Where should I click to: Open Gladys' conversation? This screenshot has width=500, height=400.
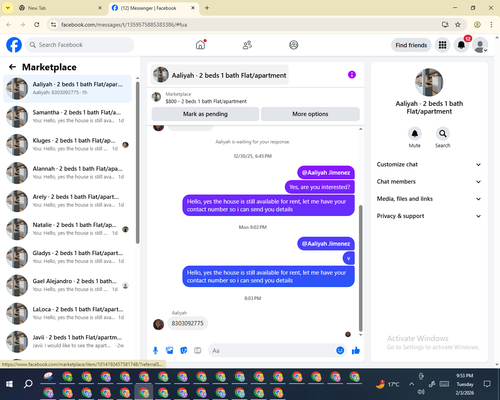coord(68,257)
